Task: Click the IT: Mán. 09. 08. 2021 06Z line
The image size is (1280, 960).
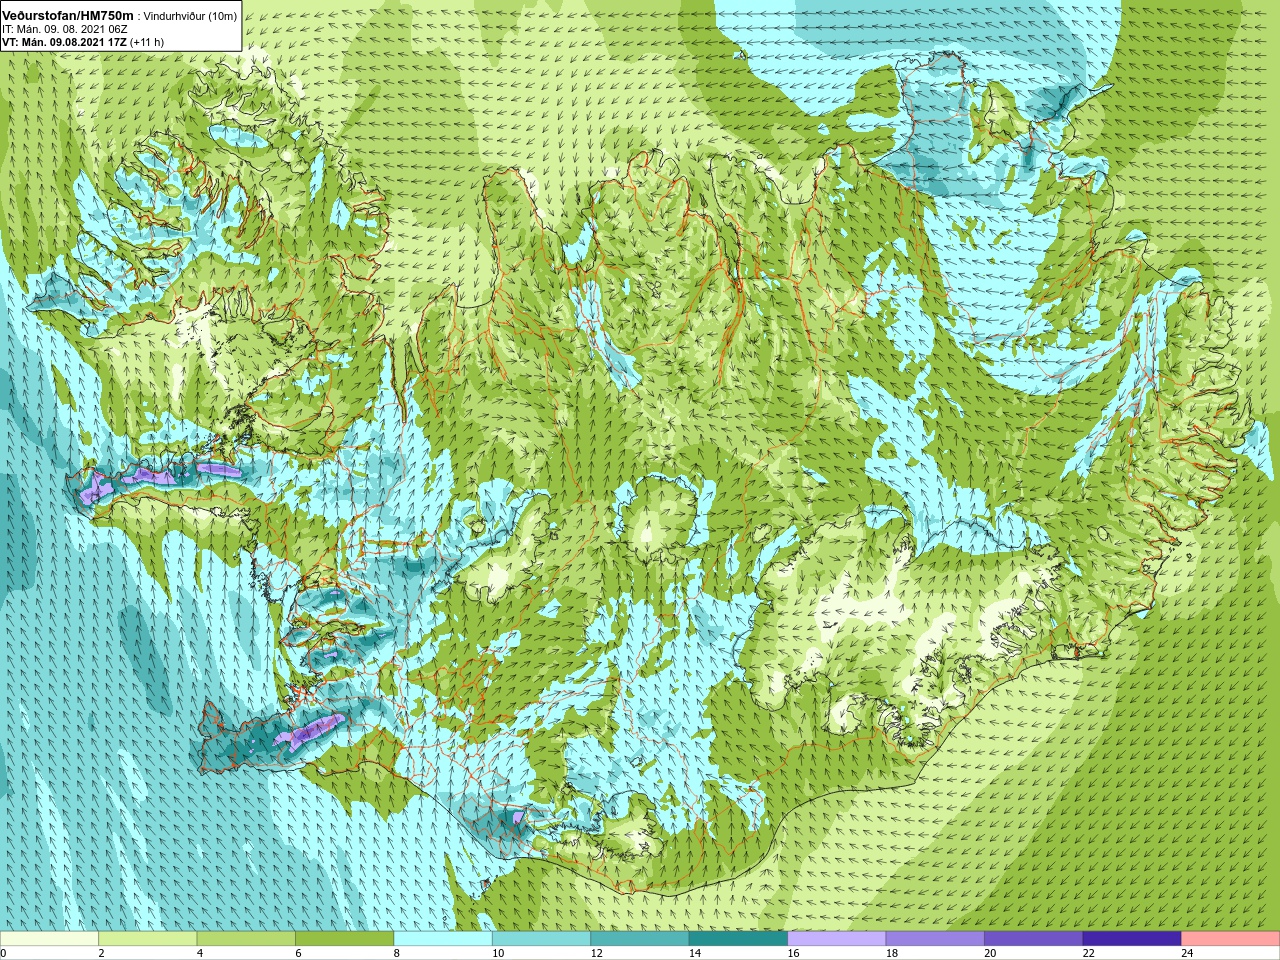Action: coord(64,29)
